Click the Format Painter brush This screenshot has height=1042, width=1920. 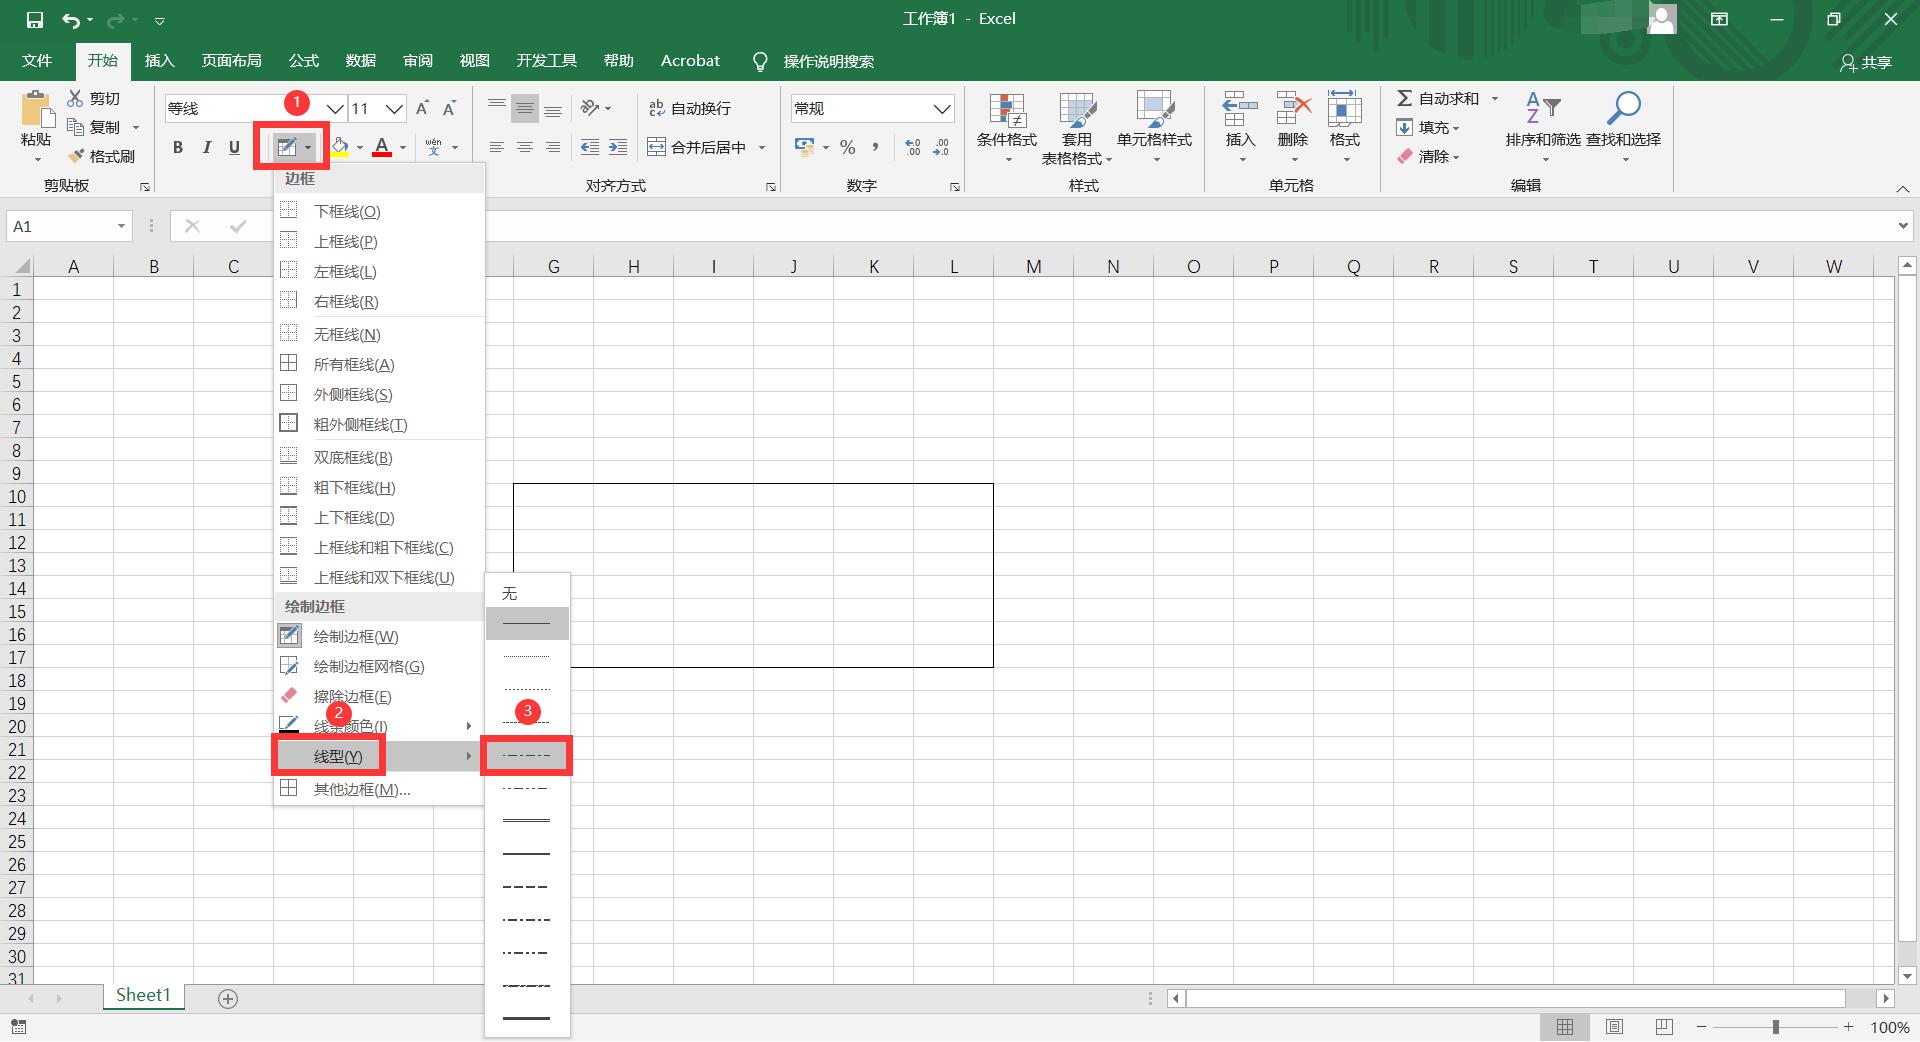coord(76,156)
